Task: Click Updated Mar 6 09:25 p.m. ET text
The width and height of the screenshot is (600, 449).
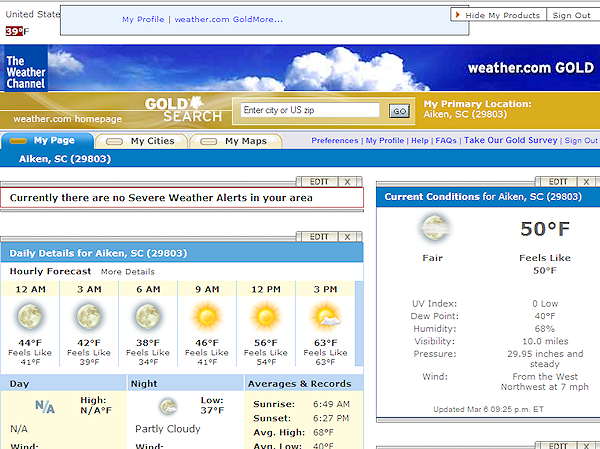Action: (x=488, y=409)
